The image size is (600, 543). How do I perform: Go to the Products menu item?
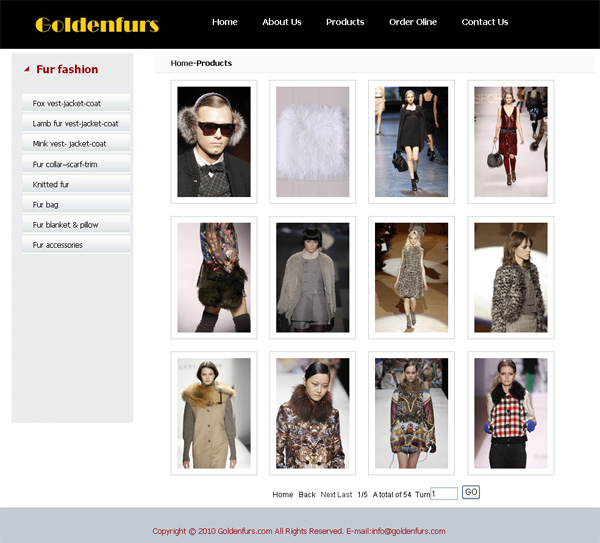coord(345,22)
